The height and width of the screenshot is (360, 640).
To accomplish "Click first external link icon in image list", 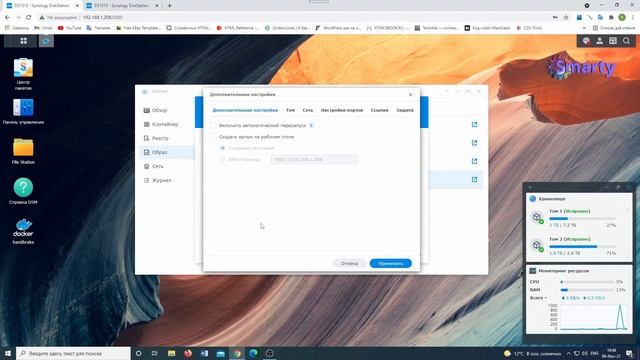I will pyautogui.click(x=474, y=124).
